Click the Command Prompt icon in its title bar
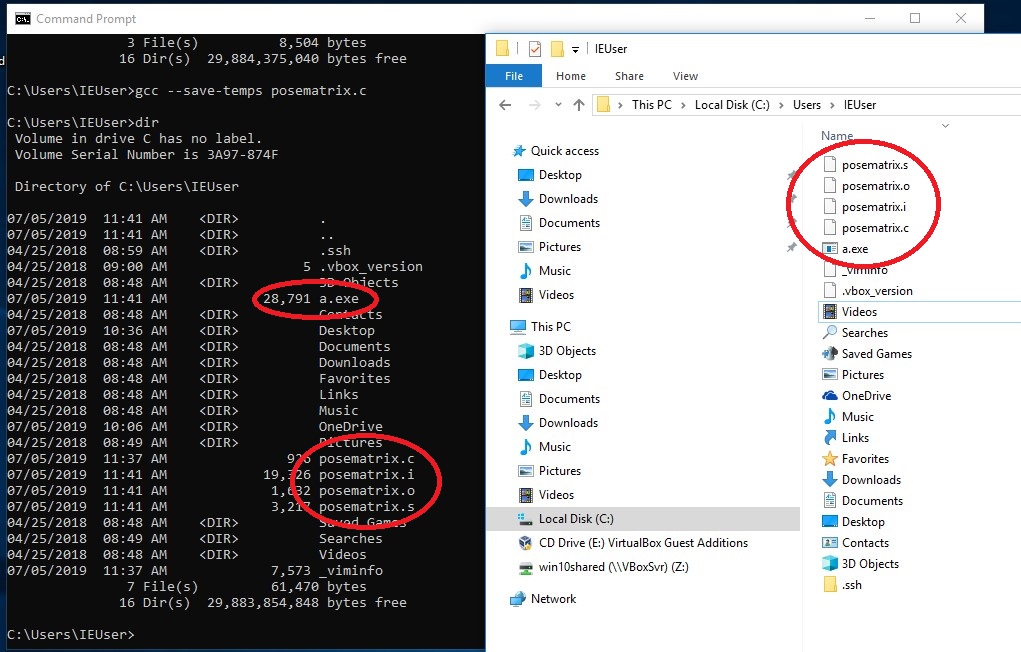Viewport: 1021px width, 652px height. click(x=22, y=17)
